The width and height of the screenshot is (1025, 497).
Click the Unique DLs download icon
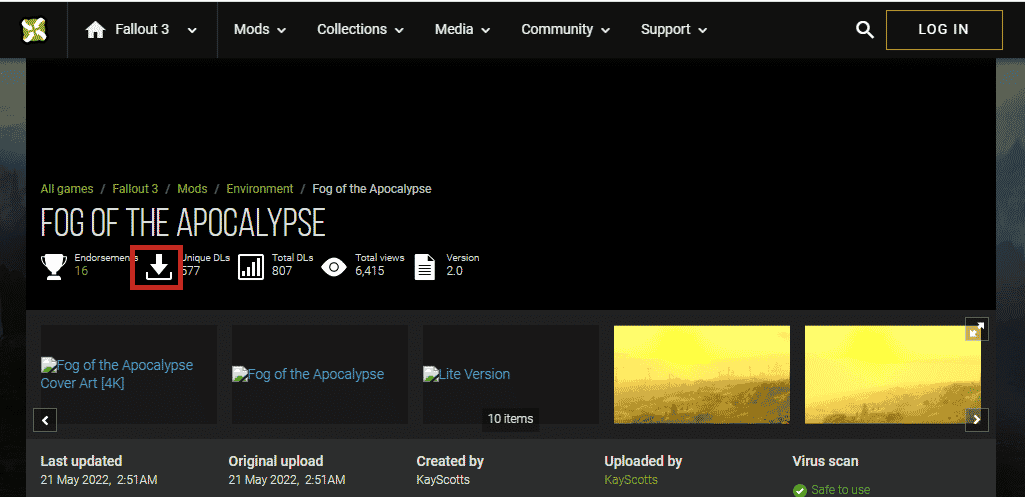click(x=157, y=267)
